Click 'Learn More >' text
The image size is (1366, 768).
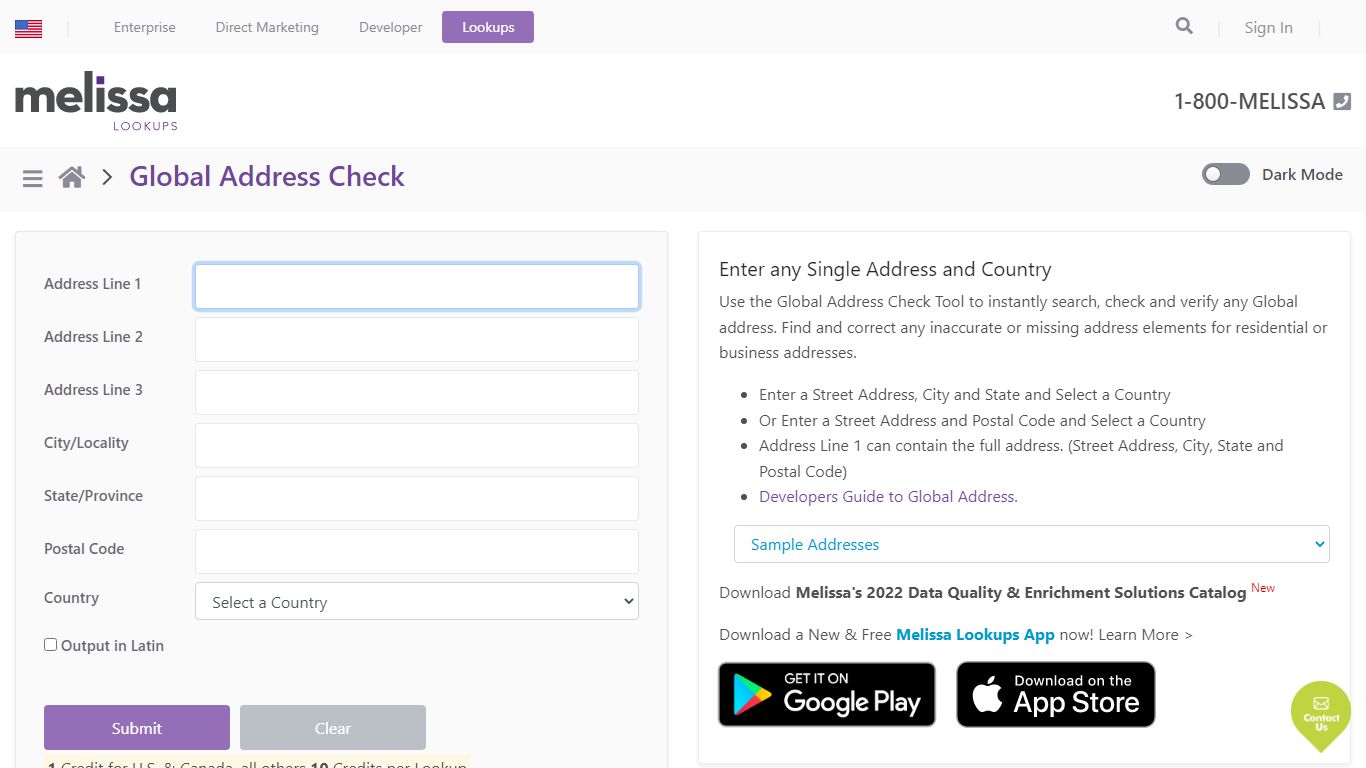pyautogui.click(x=1146, y=634)
